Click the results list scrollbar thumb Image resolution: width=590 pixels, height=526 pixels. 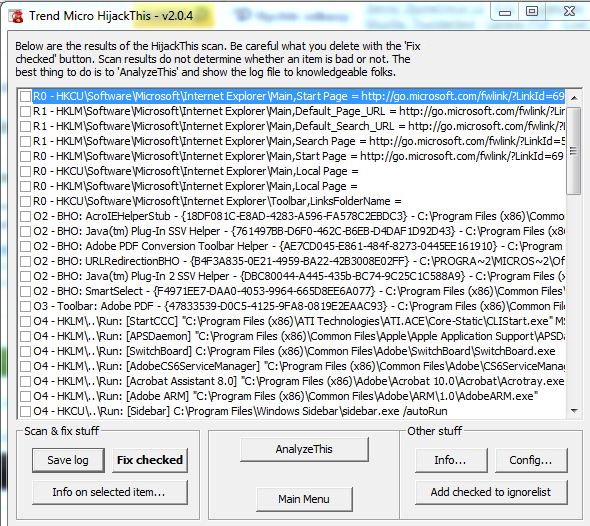click(574, 151)
